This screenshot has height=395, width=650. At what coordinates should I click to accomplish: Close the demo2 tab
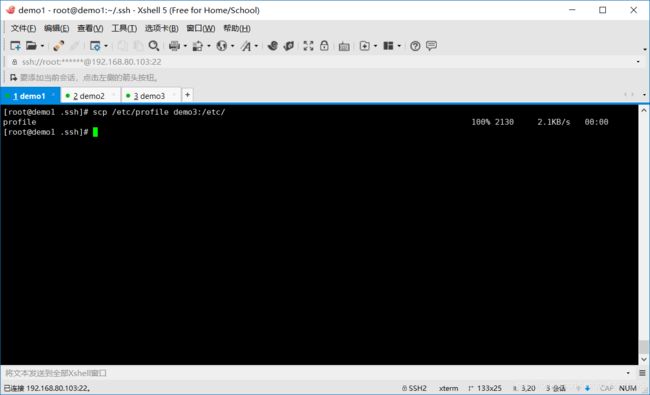click(114, 95)
